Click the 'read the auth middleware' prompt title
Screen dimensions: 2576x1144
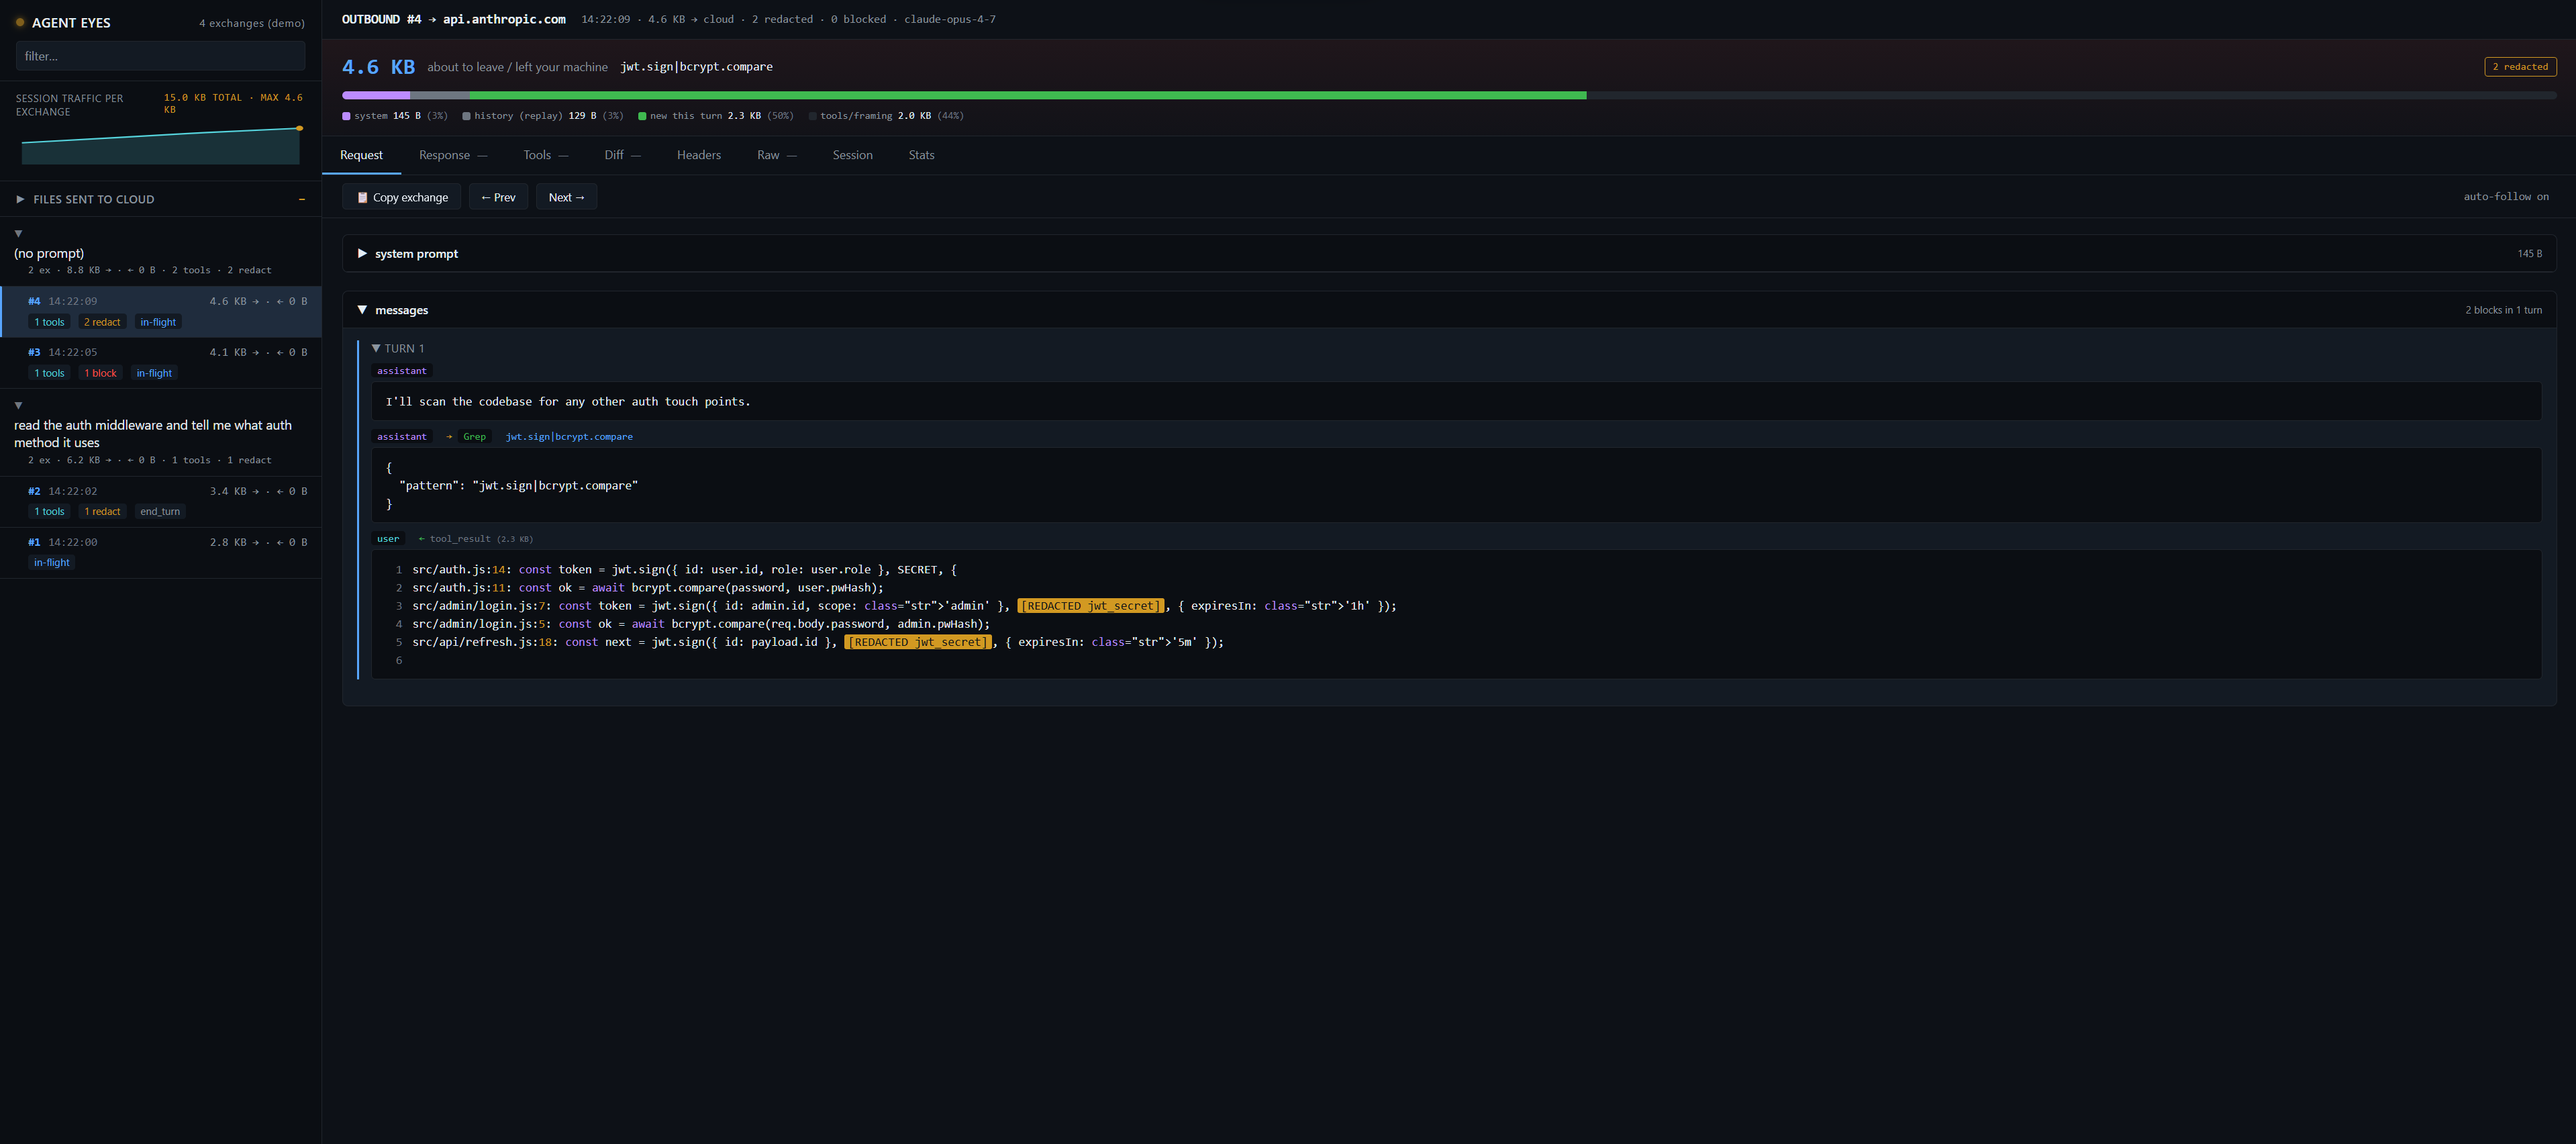pyautogui.click(x=153, y=433)
